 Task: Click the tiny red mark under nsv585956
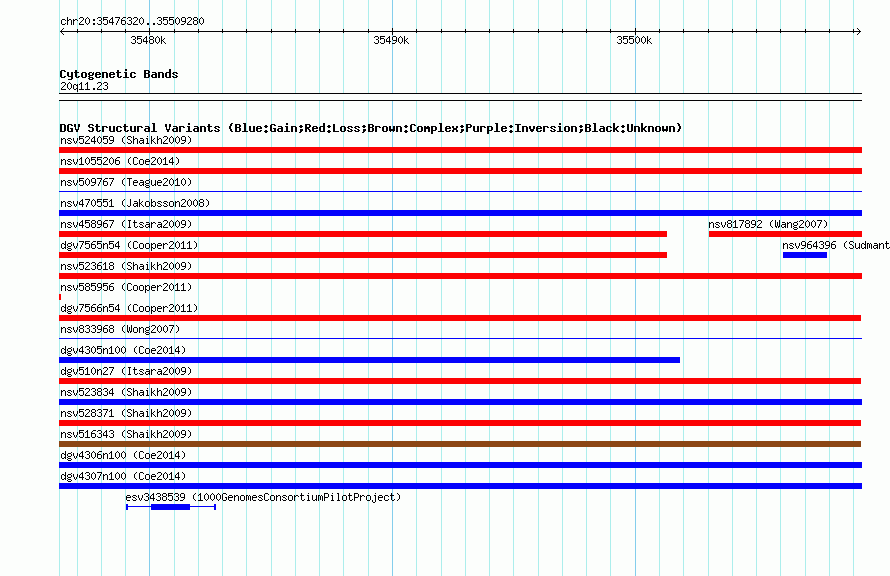click(x=60, y=297)
